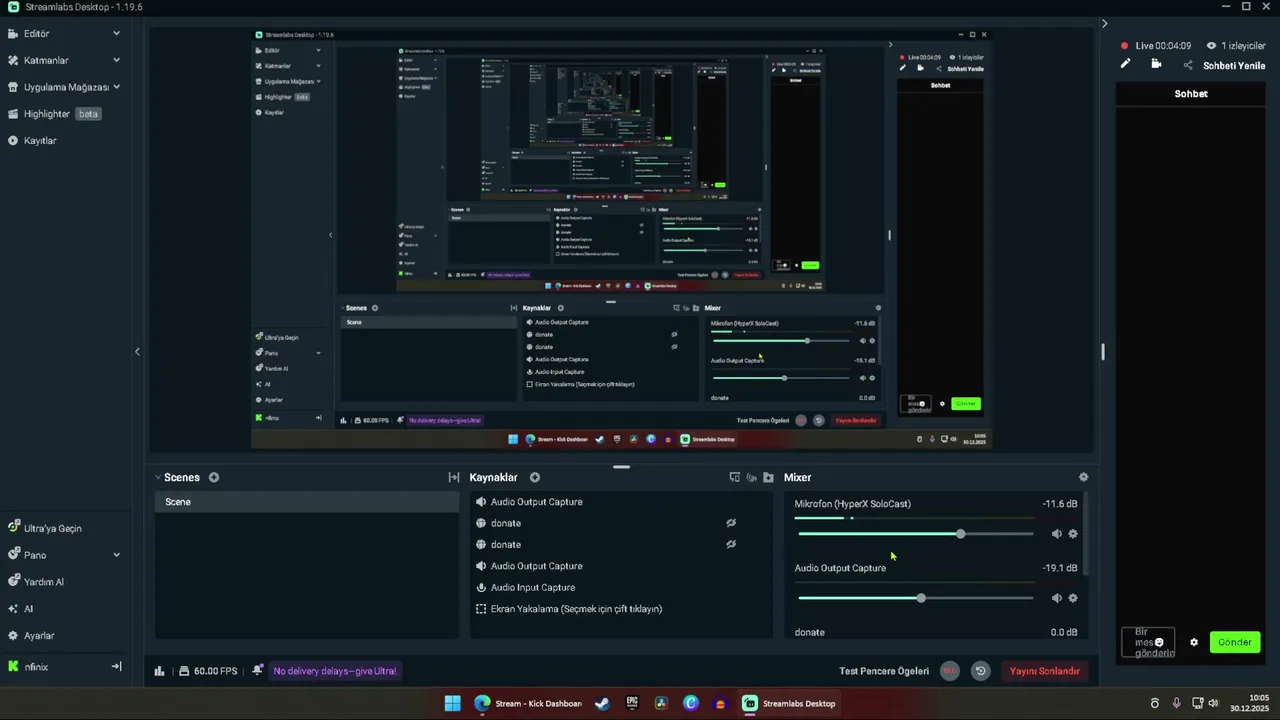The image size is (1280, 720).
Task: Share stream with share icon
Action: coord(1188,65)
